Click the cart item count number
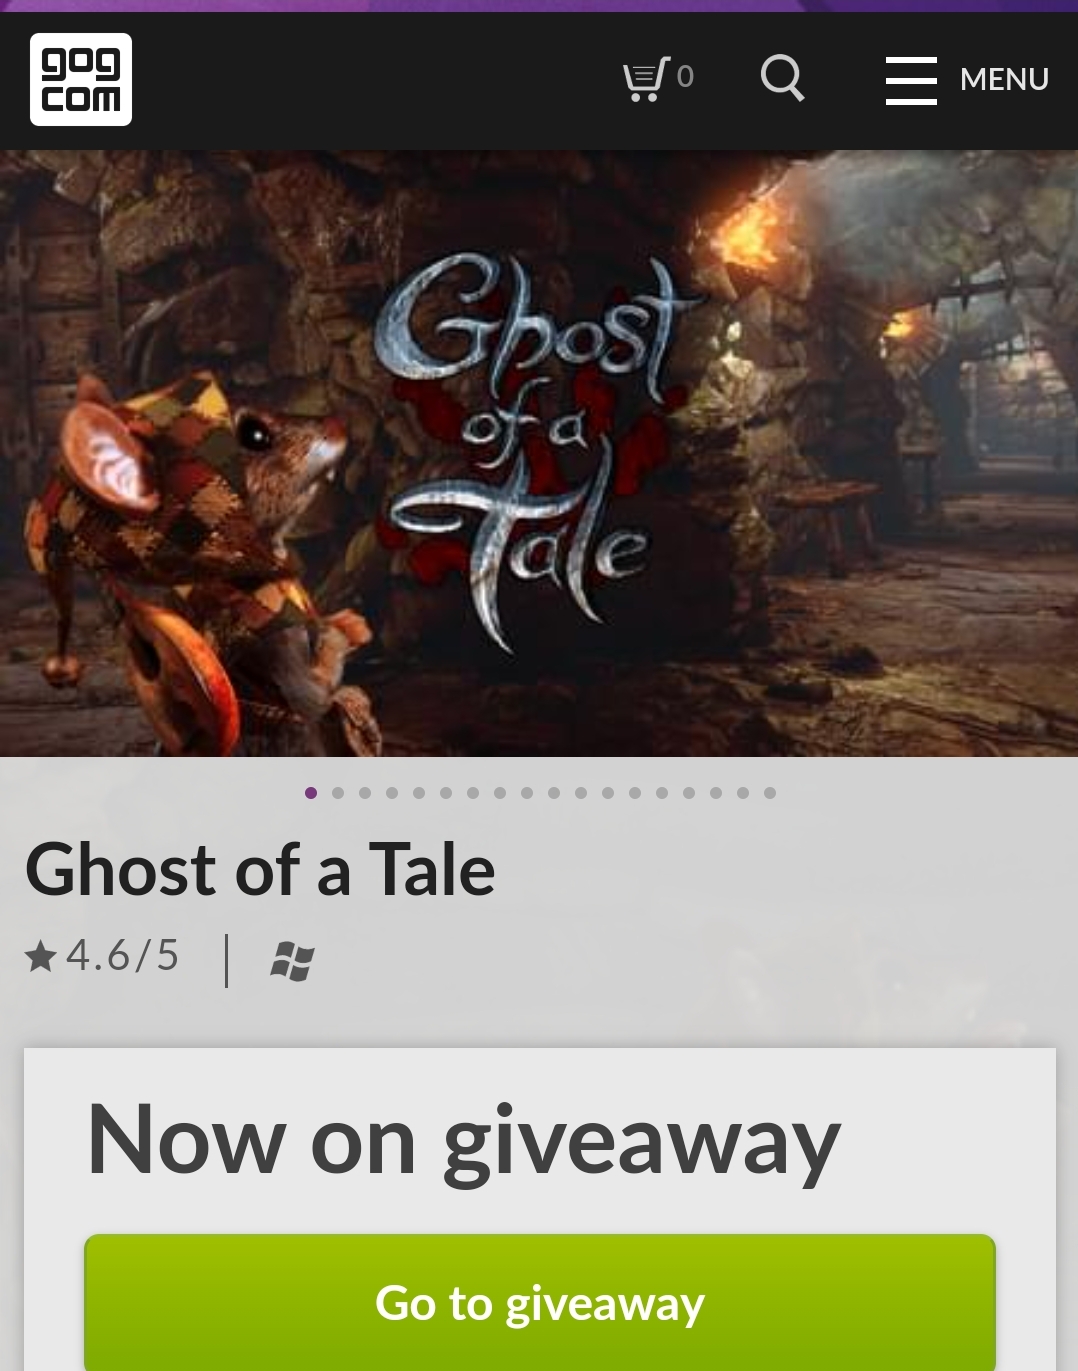1078x1371 pixels. 685,77
